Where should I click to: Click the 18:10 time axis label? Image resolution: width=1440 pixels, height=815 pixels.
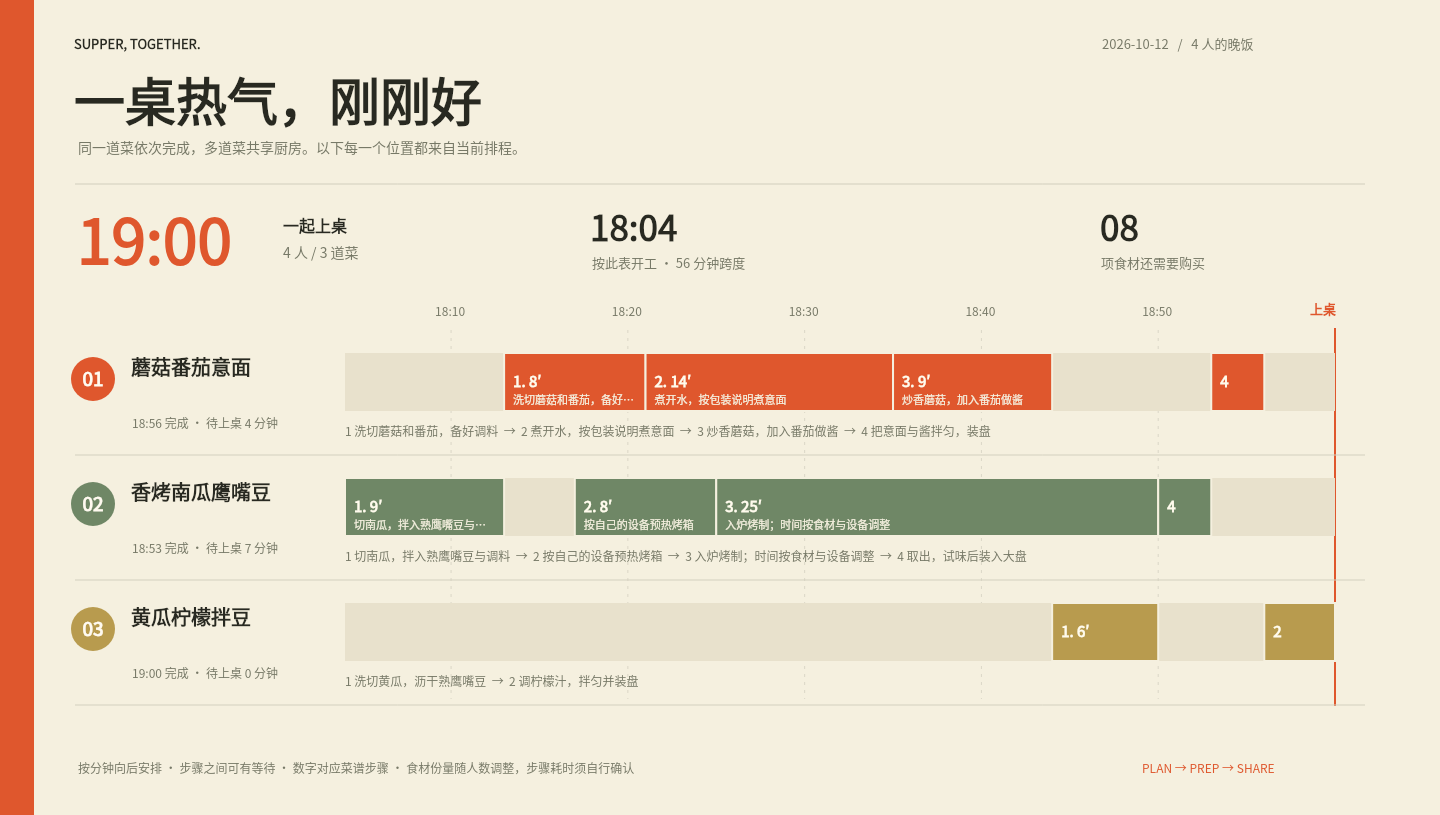click(450, 312)
